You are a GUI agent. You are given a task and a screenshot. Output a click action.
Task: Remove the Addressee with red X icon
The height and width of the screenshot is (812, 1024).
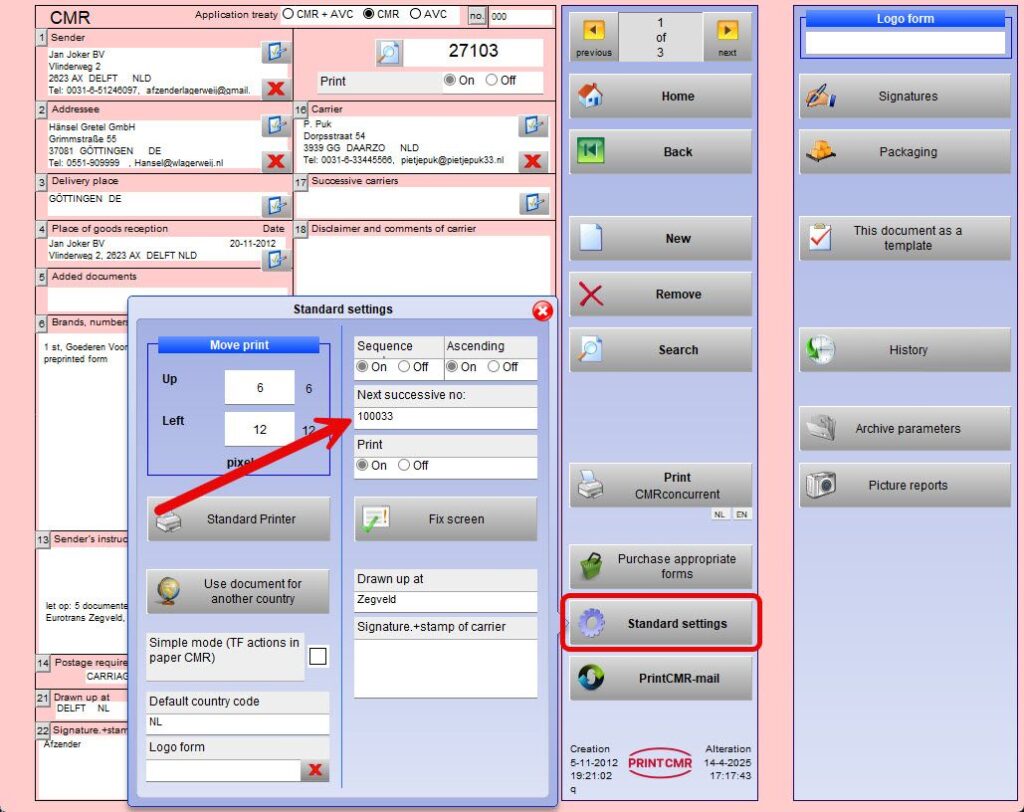pos(274,160)
